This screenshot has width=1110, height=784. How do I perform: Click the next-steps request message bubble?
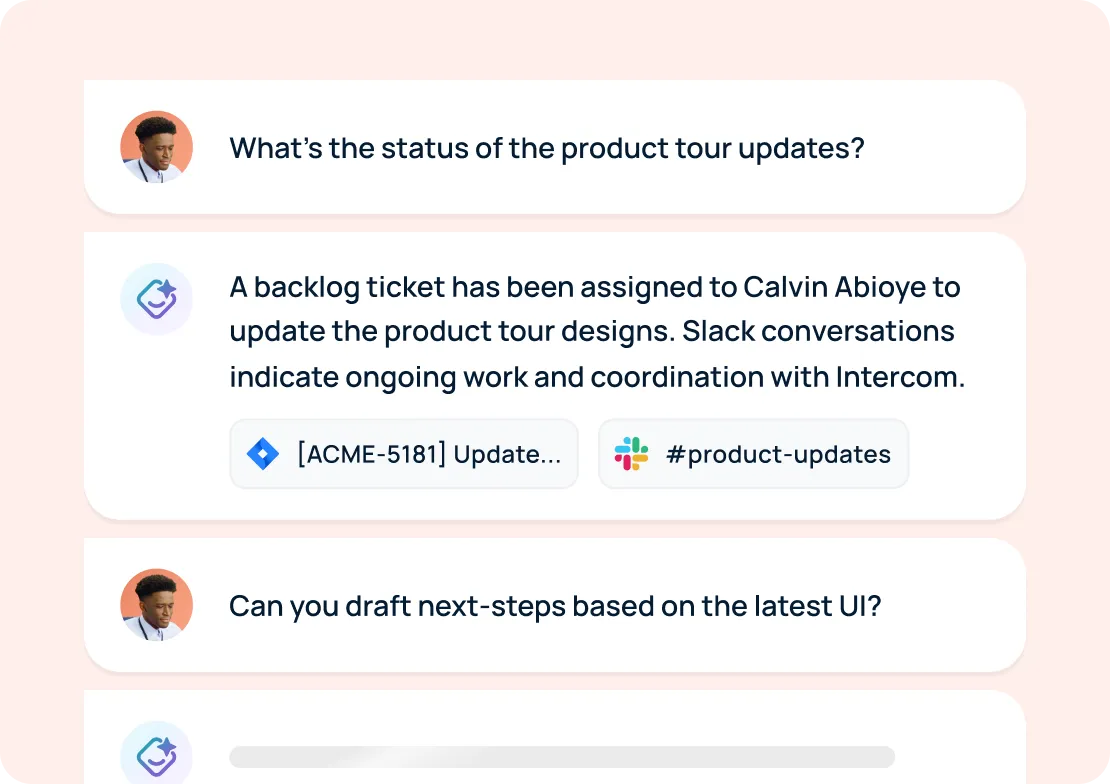coord(554,605)
